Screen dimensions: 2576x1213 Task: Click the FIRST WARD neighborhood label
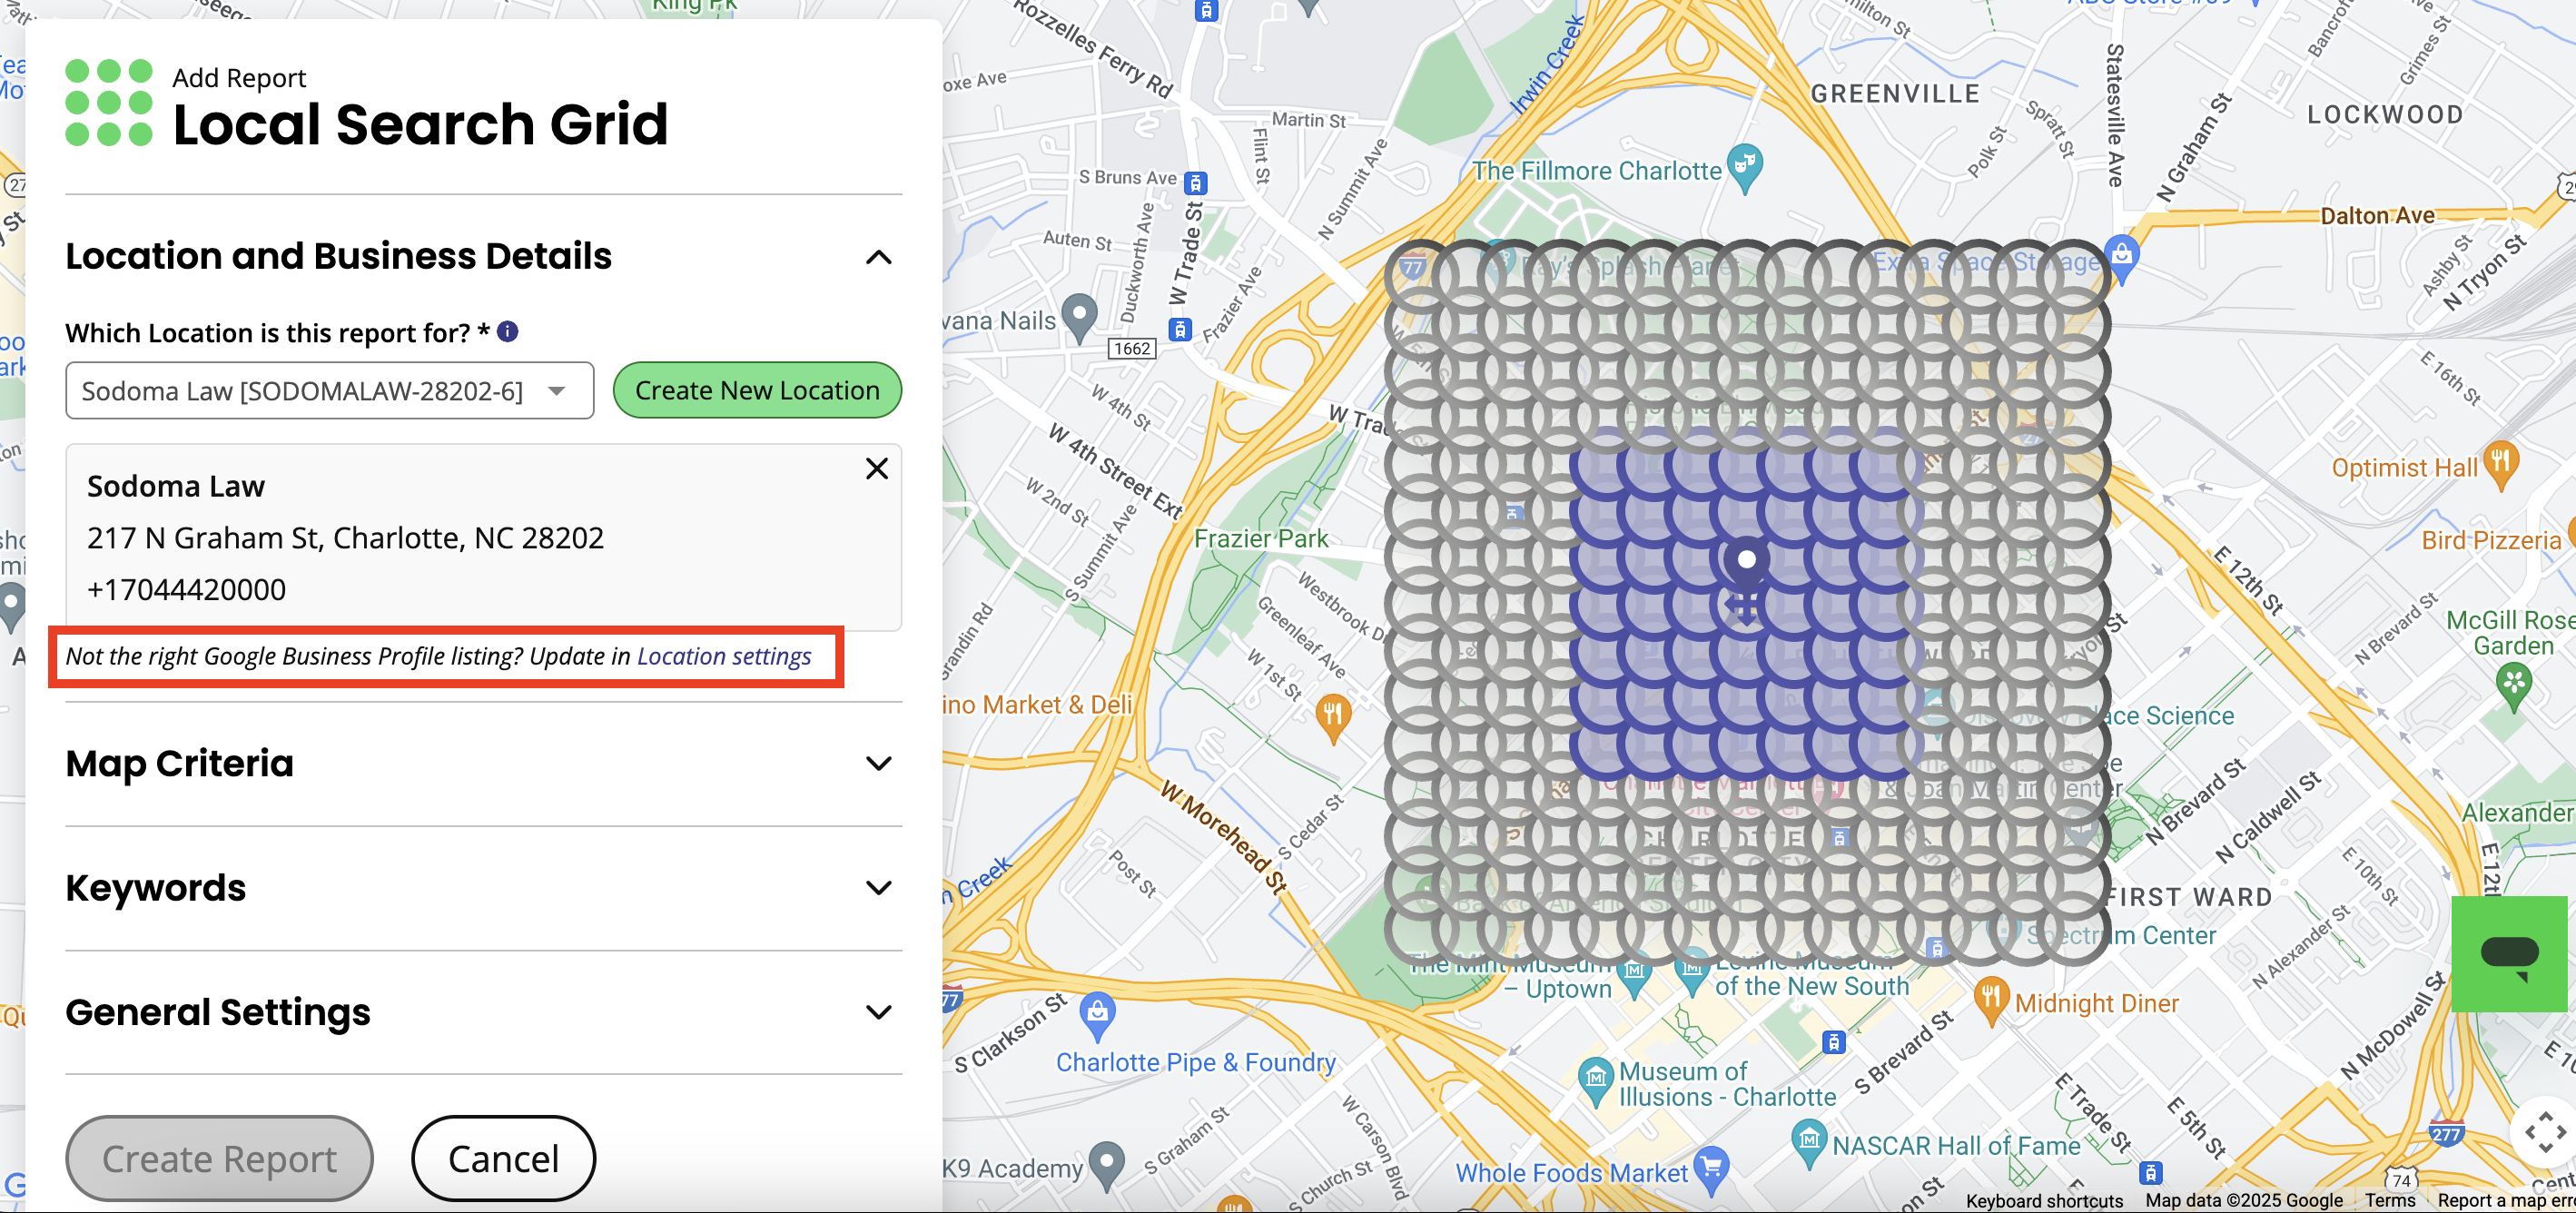coord(2189,897)
